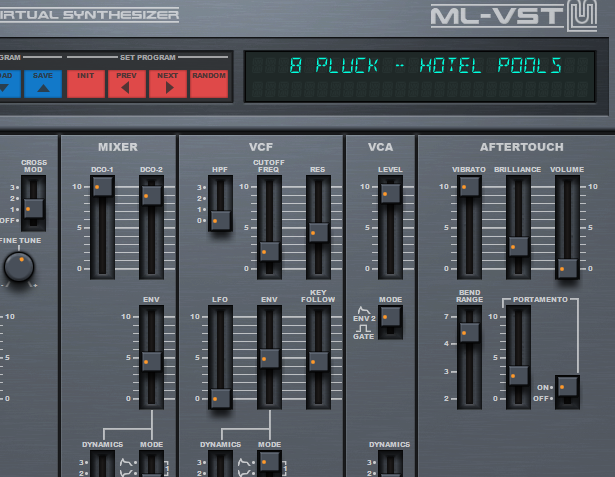Click the Aftertouch VIBRATO slider handle

tap(469, 187)
